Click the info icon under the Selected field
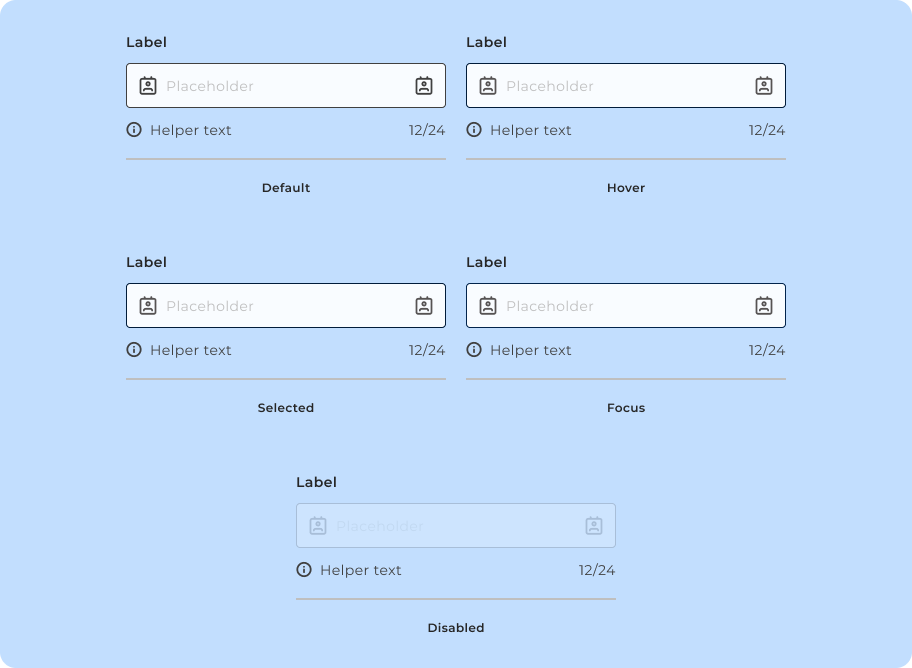The image size is (912, 668). coord(133,349)
